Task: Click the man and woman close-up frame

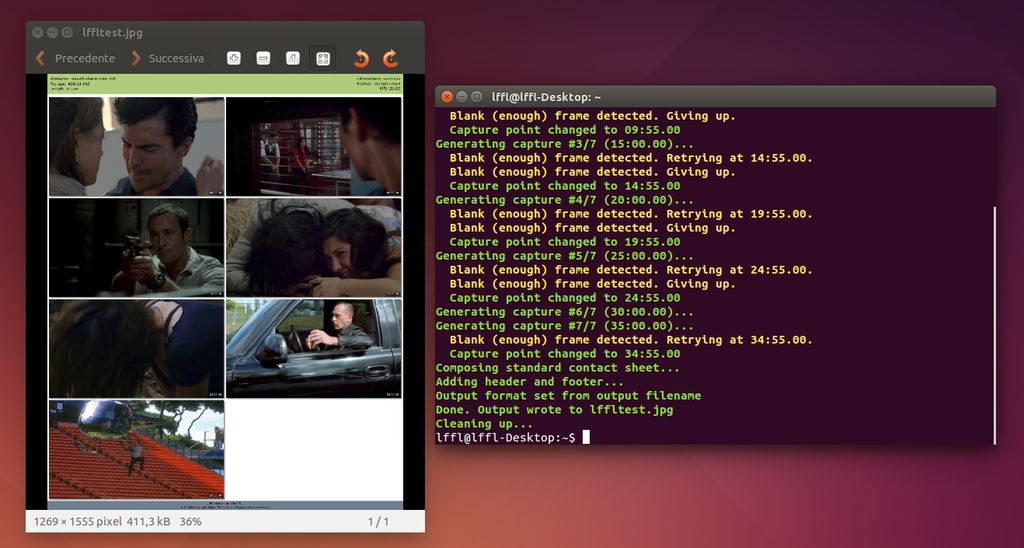Action: click(136, 146)
